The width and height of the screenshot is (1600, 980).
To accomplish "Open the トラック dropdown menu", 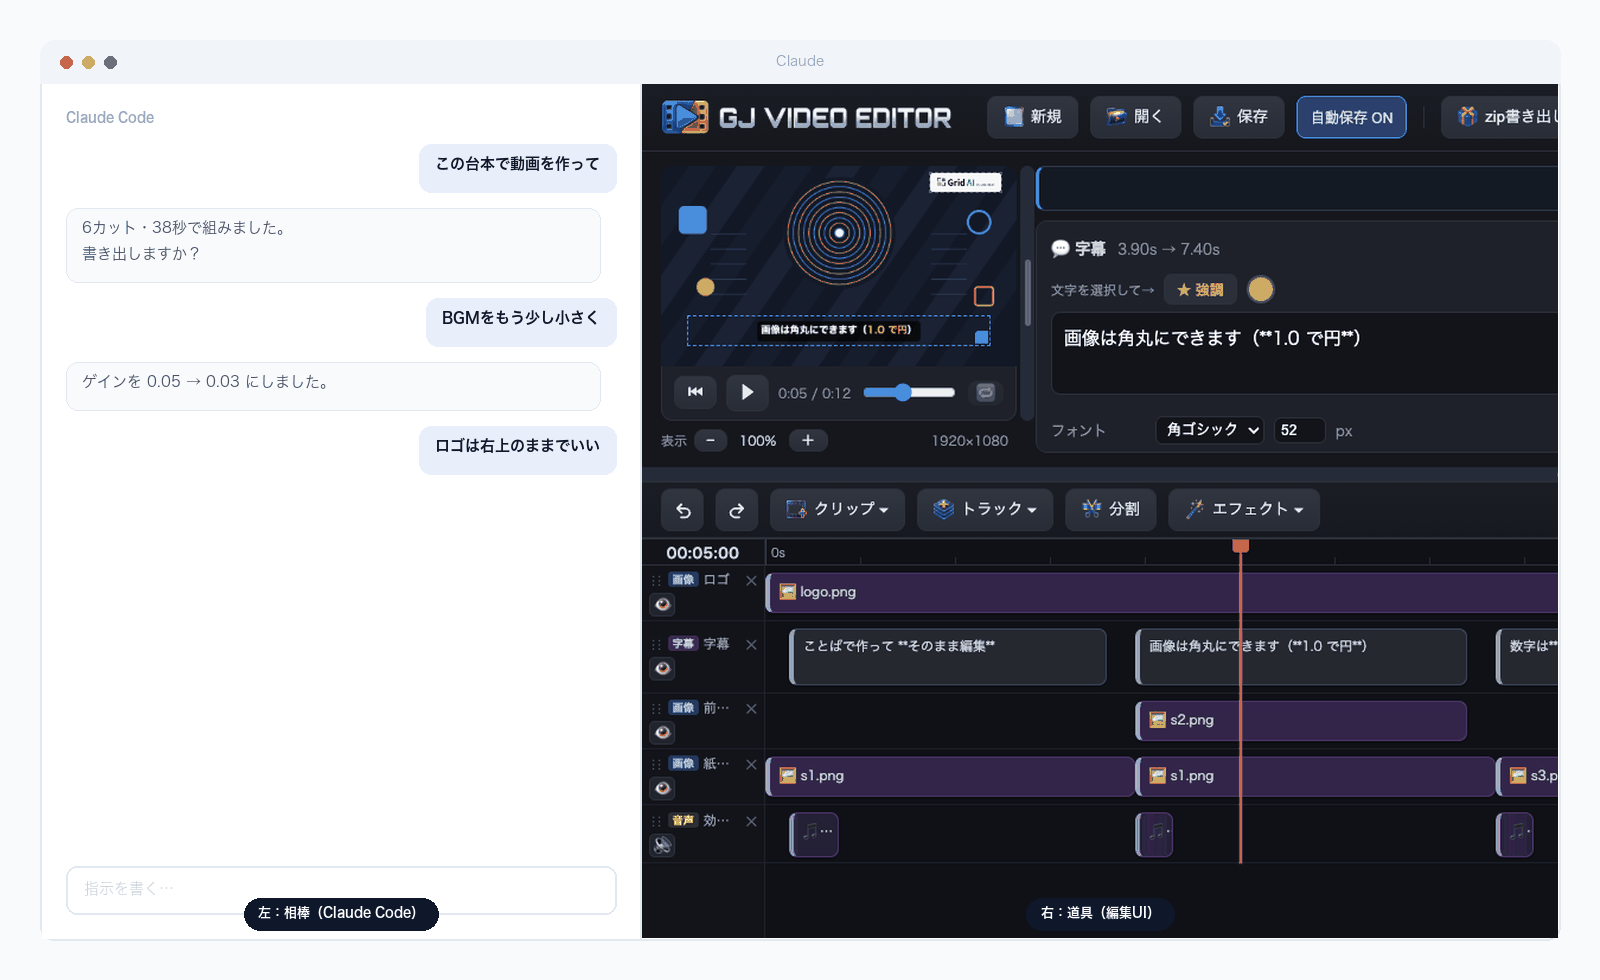I will coord(985,510).
